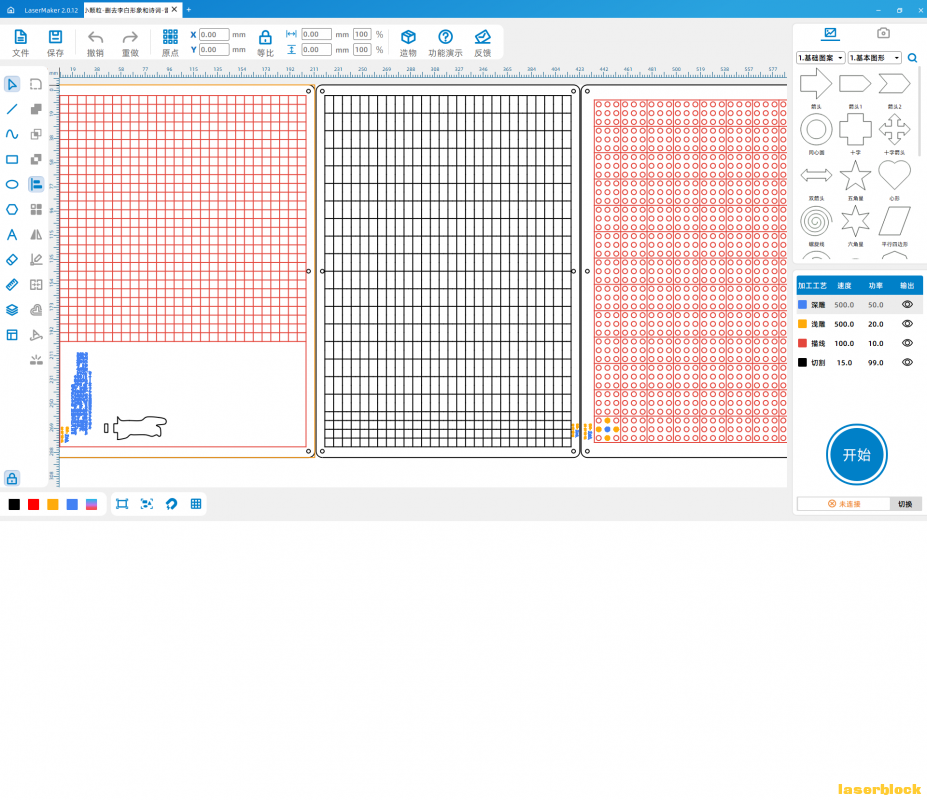The width and height of the screenshot is (927, 800).
Task: Open the 1.基本图形 subcategory dropdown
Action: click(875, 58)
